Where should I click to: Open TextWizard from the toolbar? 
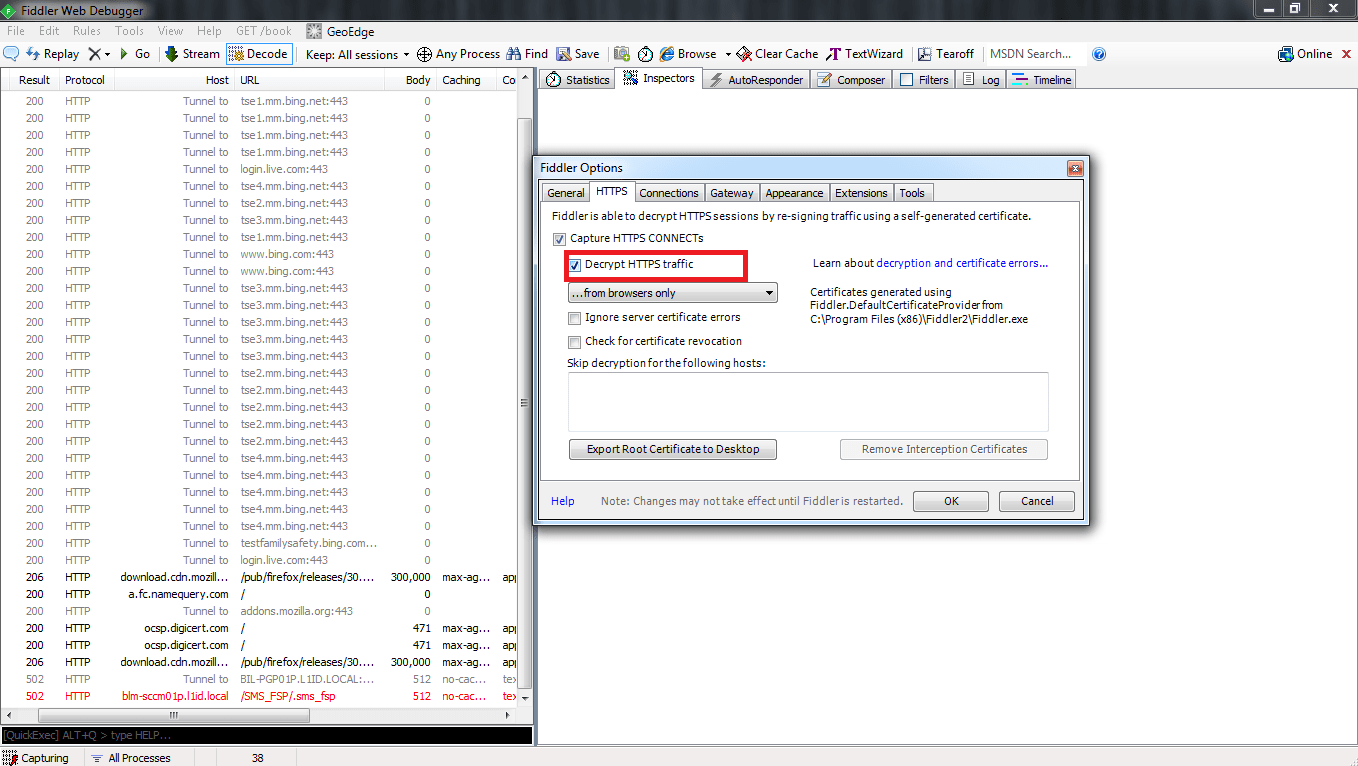point(865,54)
